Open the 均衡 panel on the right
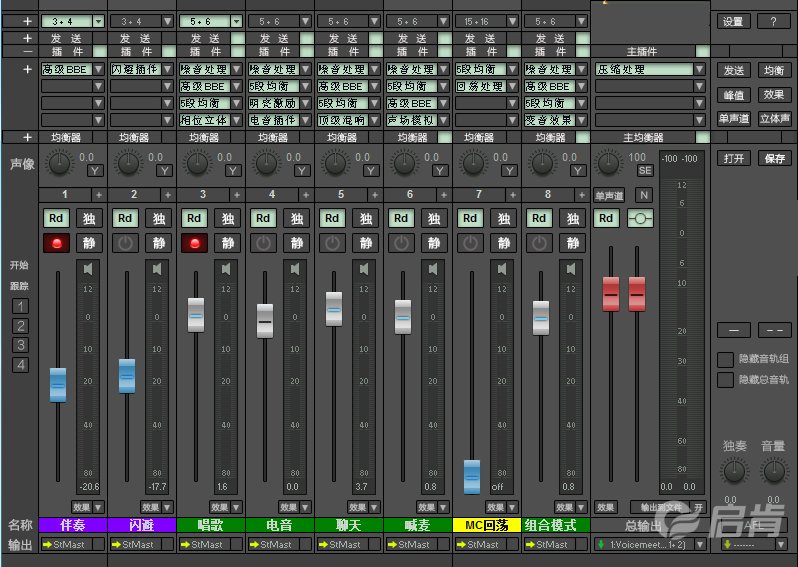Screen dimensions: 798x567 pyautogui.click(x=774, y=70)
